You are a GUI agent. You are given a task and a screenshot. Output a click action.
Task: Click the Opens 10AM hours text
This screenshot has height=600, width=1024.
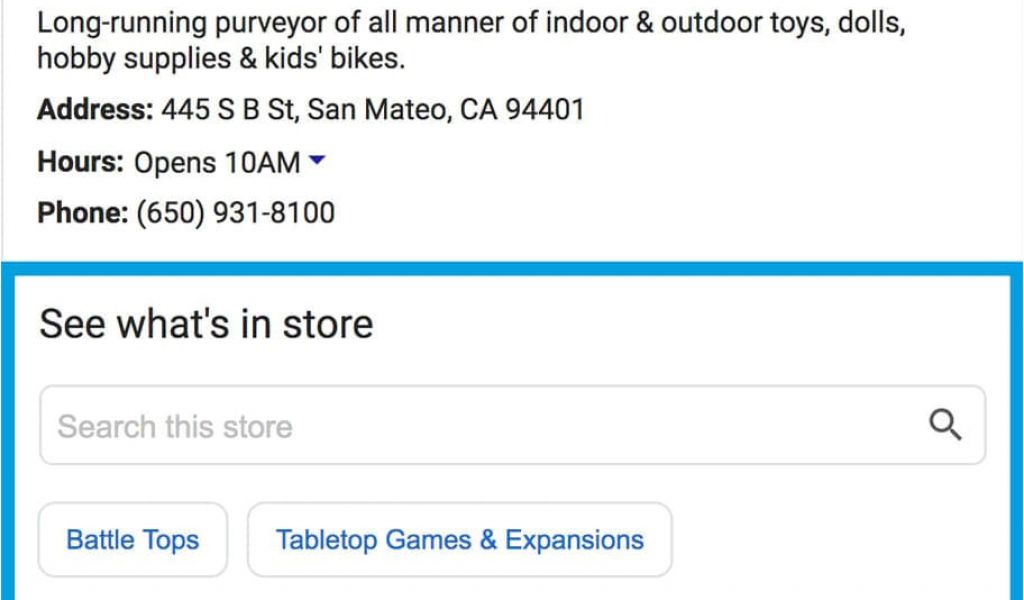(217, 163)
